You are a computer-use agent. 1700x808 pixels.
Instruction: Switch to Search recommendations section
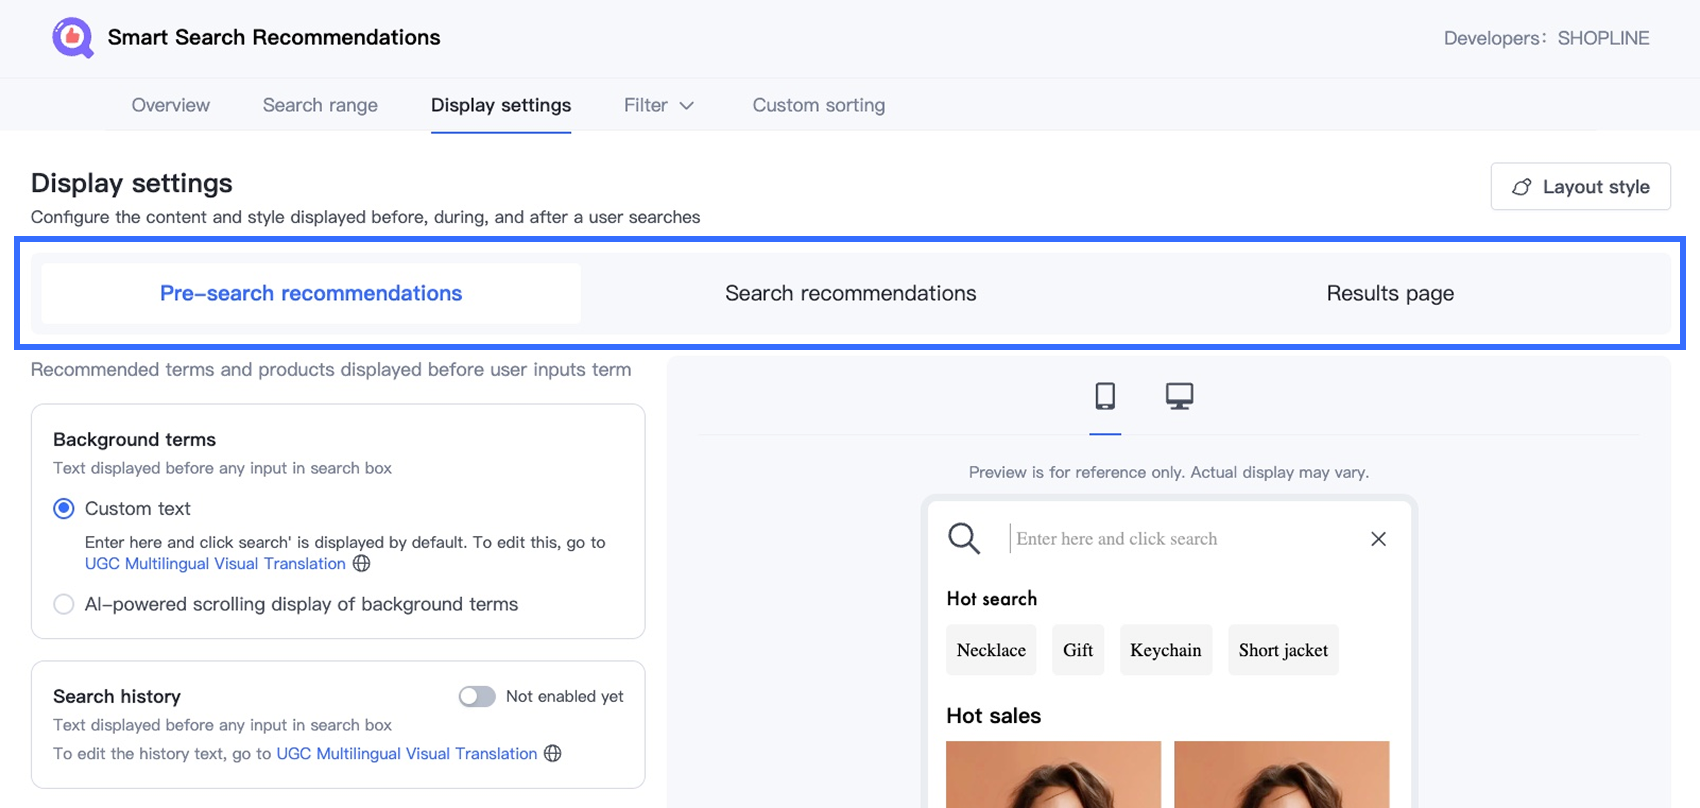tap(850, 293)
